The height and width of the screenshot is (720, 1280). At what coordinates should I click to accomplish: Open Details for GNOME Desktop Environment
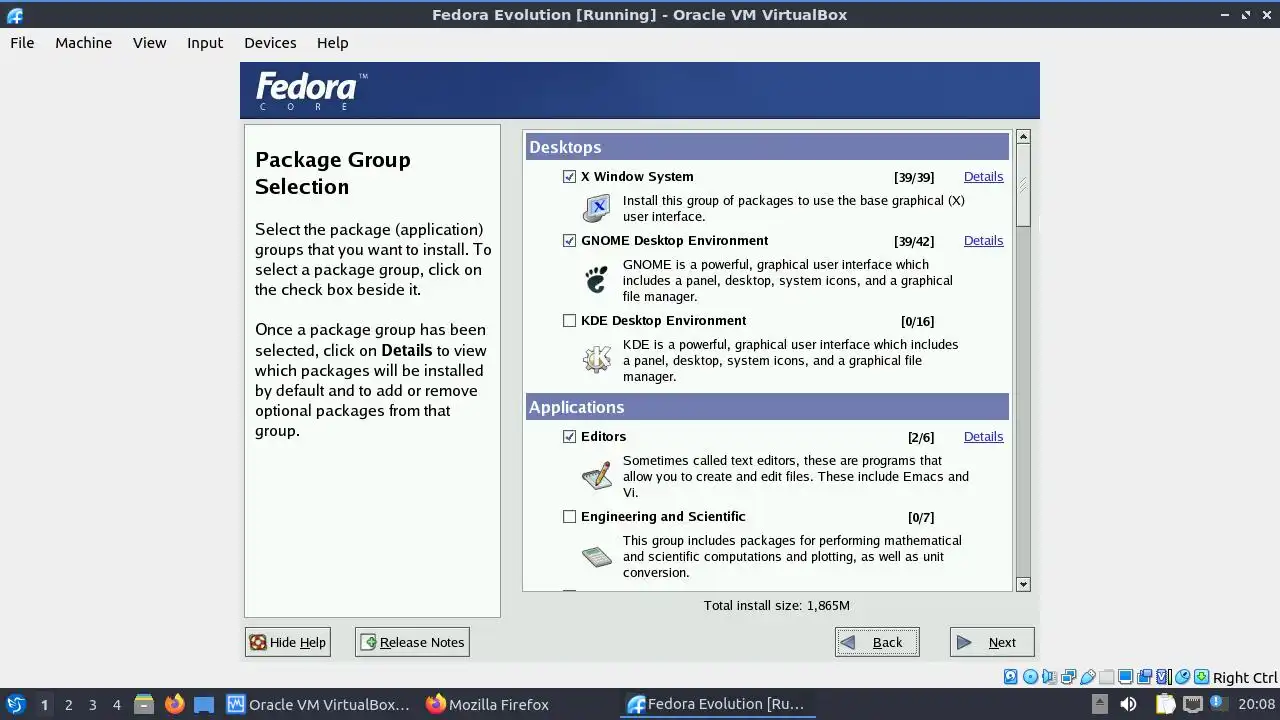click(x=983, y=241)
